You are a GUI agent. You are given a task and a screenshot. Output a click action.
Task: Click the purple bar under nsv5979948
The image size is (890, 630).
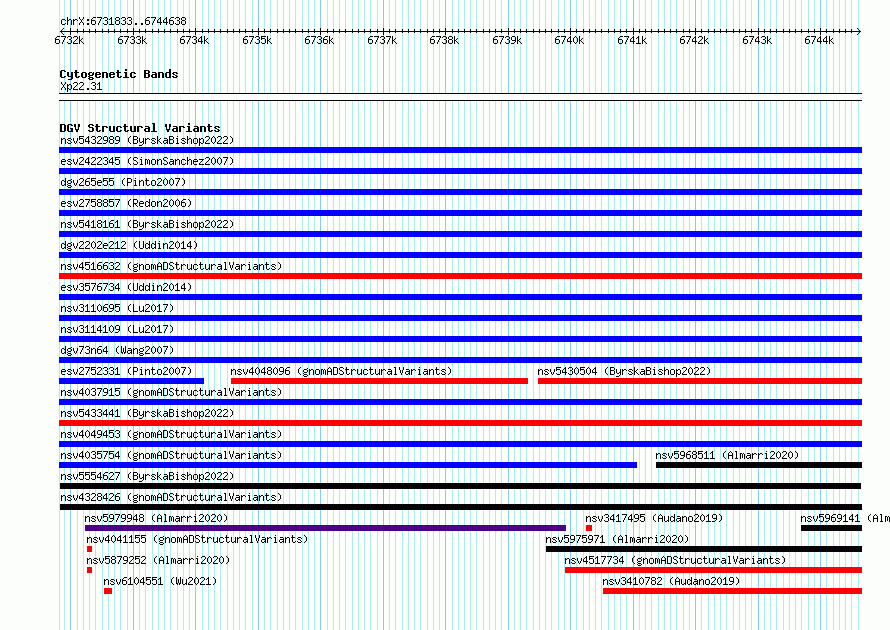[x=325, y=528]
